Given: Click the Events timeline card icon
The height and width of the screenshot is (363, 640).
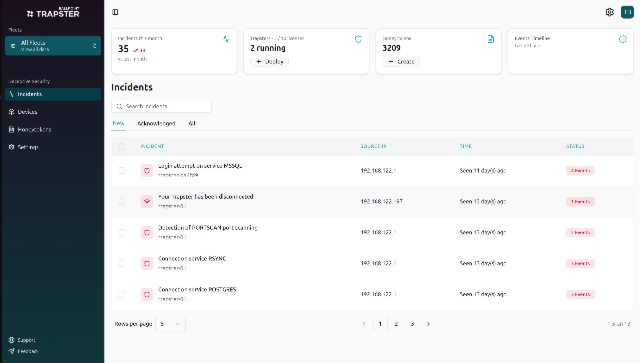Looking at the screenshot, I should [x=622, y=39].
